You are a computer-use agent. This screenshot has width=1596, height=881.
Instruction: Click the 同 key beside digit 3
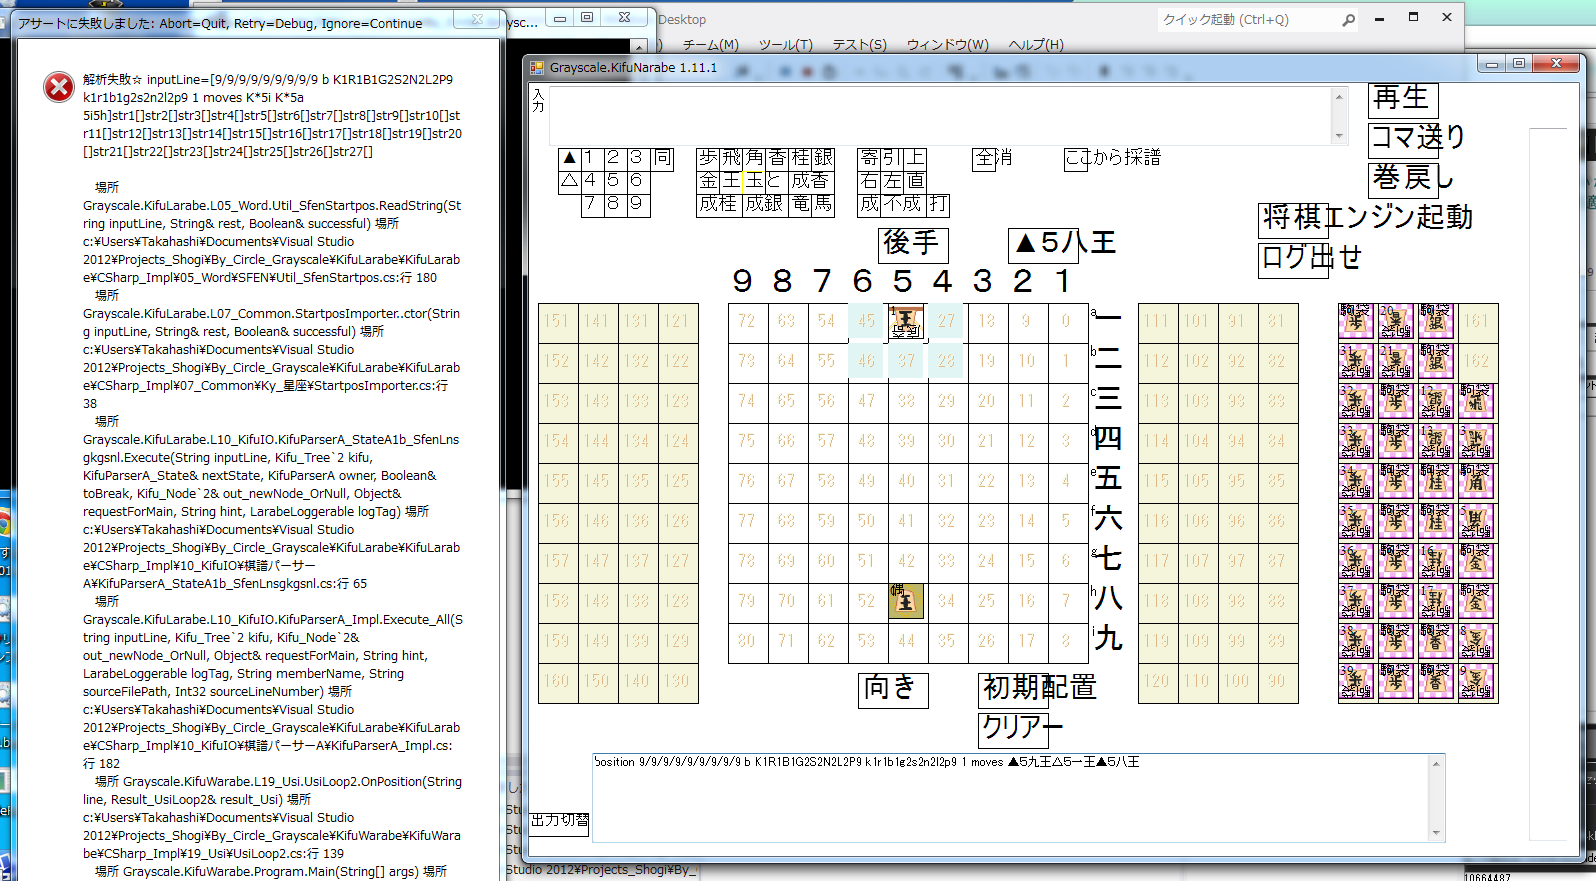pos(662,158)
